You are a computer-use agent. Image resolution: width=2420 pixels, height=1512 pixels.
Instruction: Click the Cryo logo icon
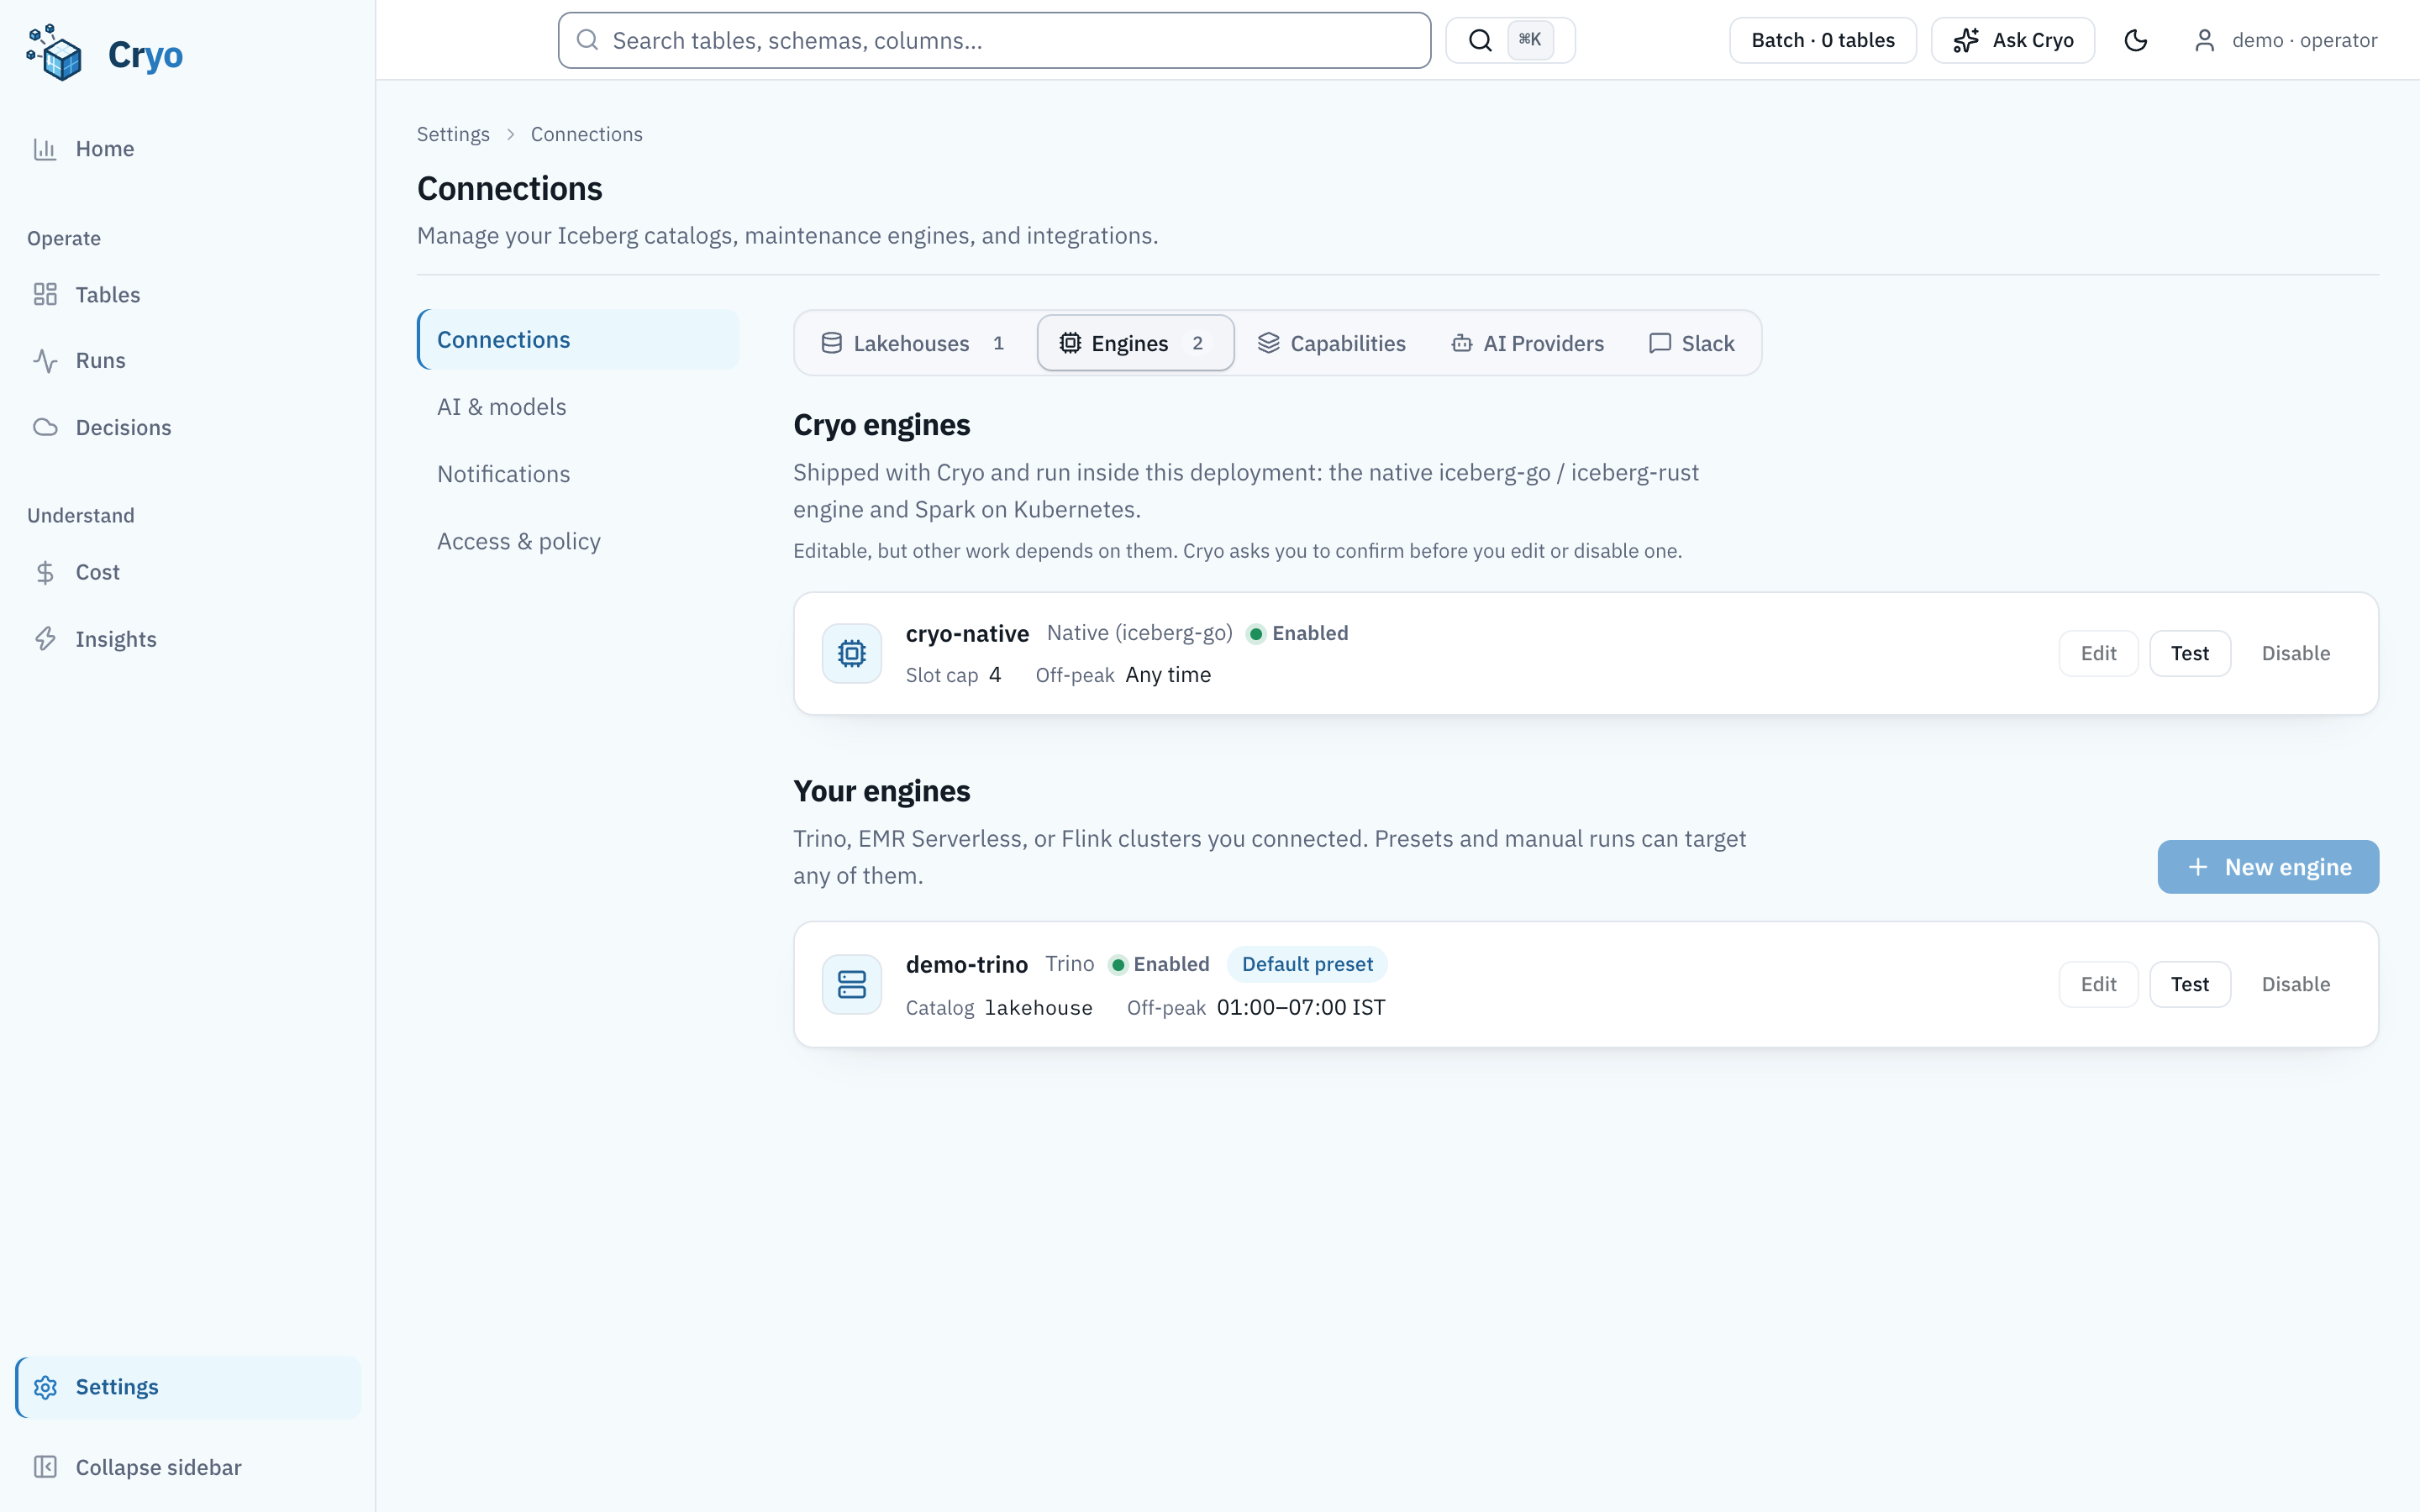pyautogui.click(x=54, y=53)
